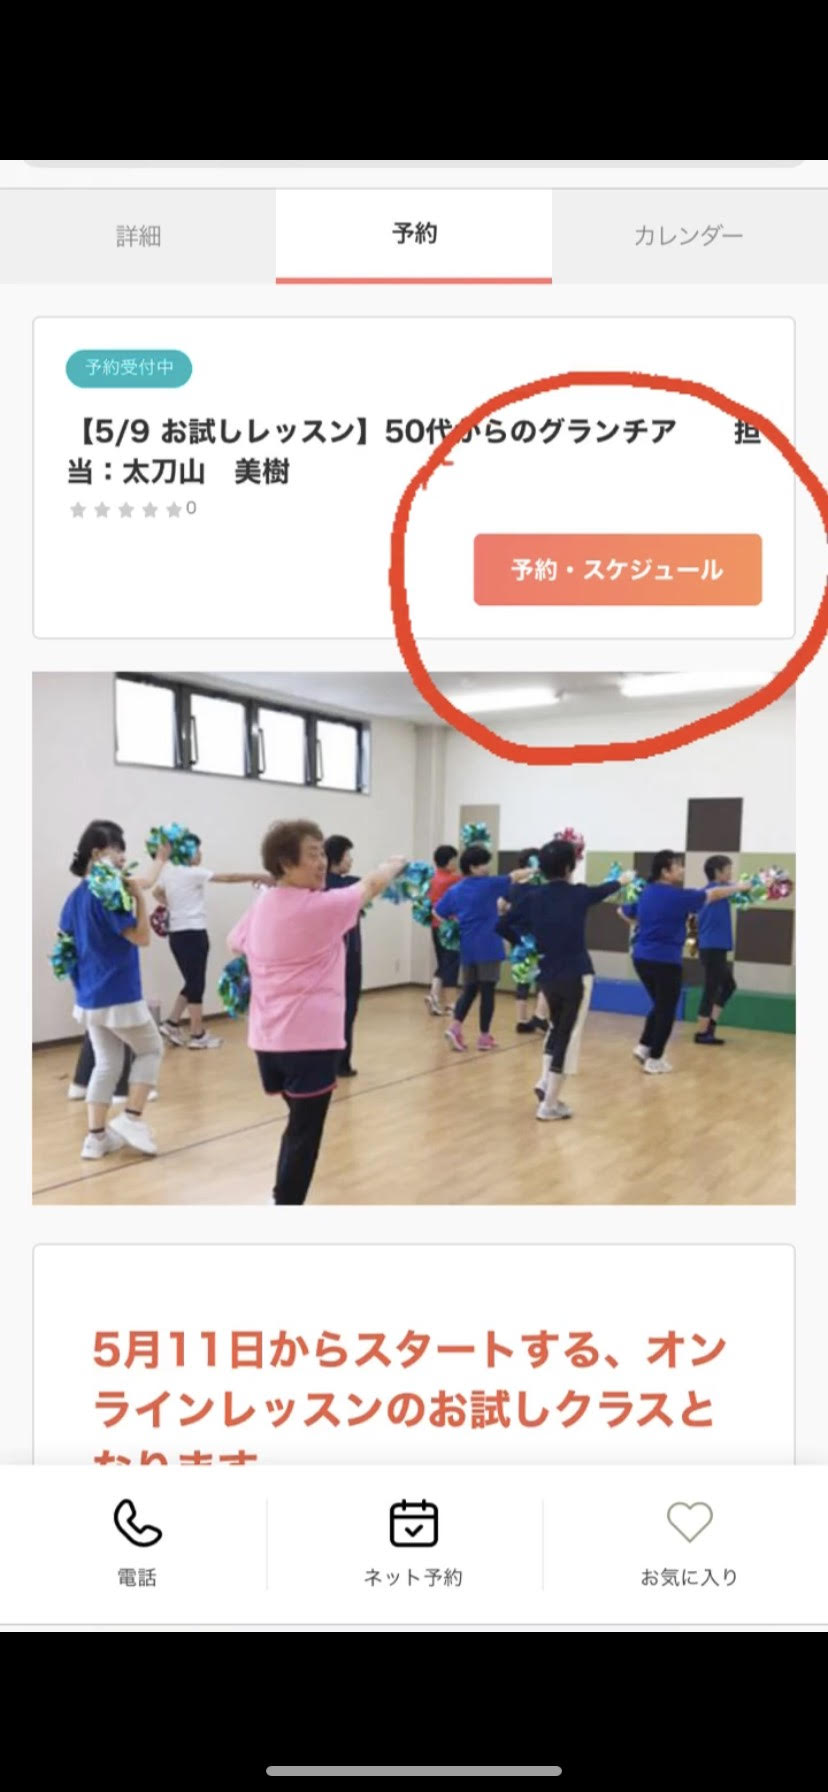Tap the ネット予約 label text
Image resolution: width=828 pixels, height=1792 pixels.
click(413, 1578)
